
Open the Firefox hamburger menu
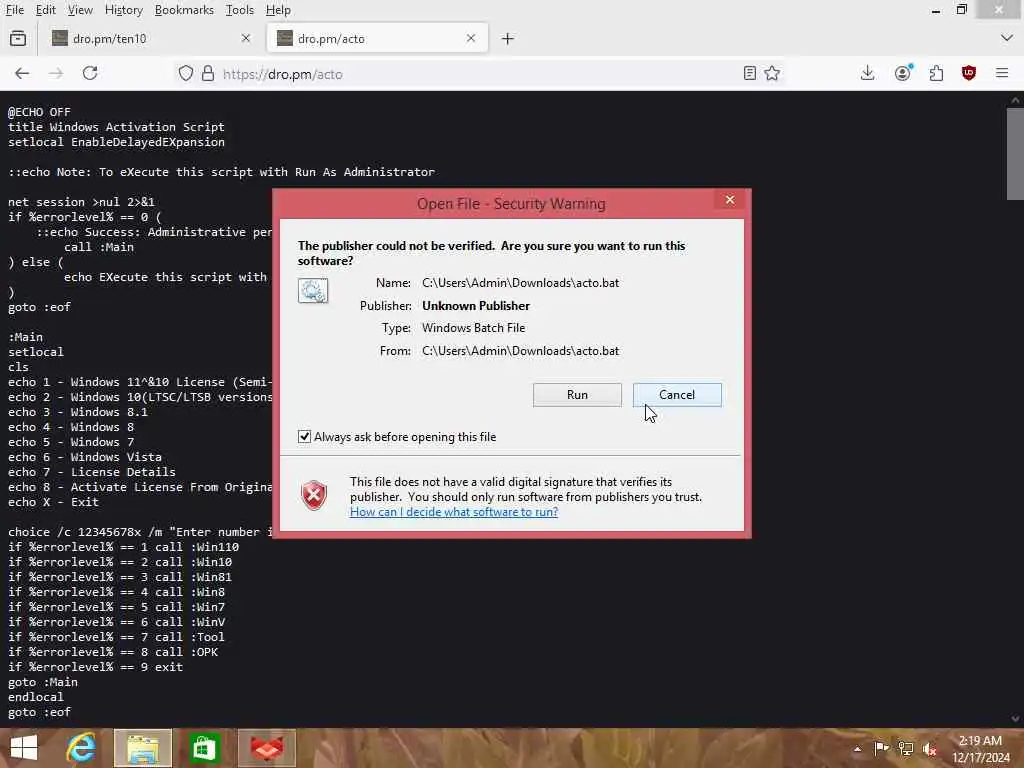point(1002,73)
